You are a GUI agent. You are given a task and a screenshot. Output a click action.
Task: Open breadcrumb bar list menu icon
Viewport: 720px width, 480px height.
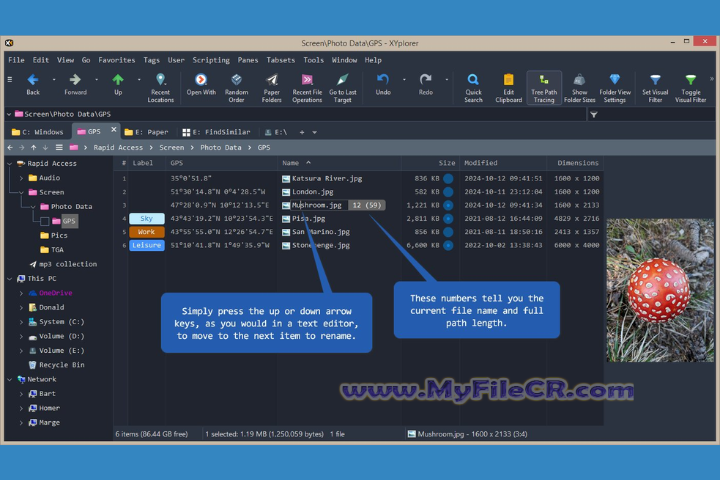click(59, 147)
